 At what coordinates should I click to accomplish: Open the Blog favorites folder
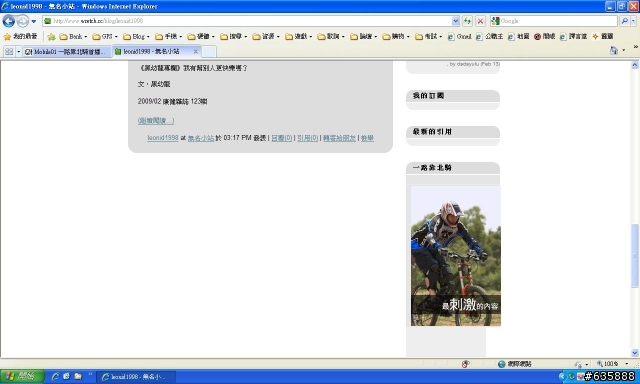136,37
